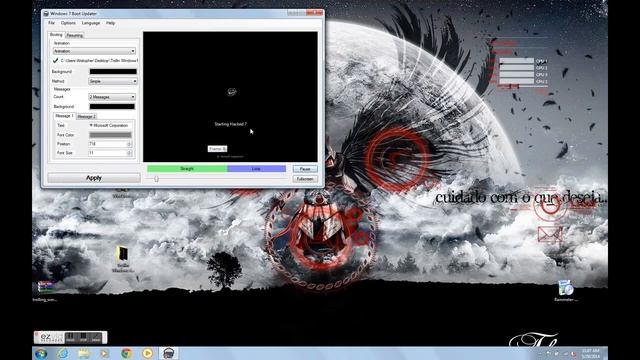Open the Options menu
640x360 pixels.
68,23
